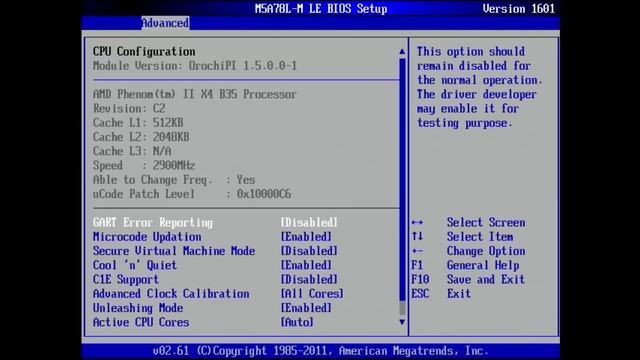Change GART Error Reporting Disabled value
640x360 pixels.
(x=309, y=222)
